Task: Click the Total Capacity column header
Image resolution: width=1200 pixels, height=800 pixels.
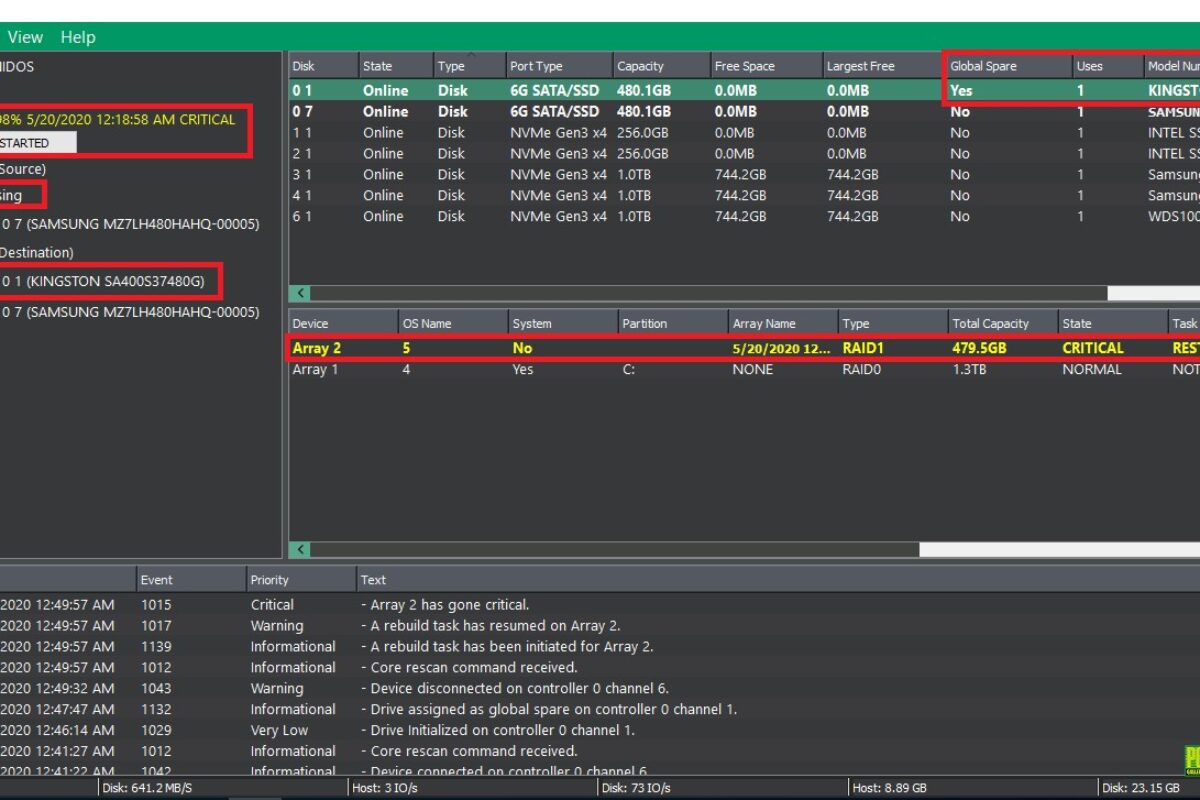Action: click(1002, 323)
